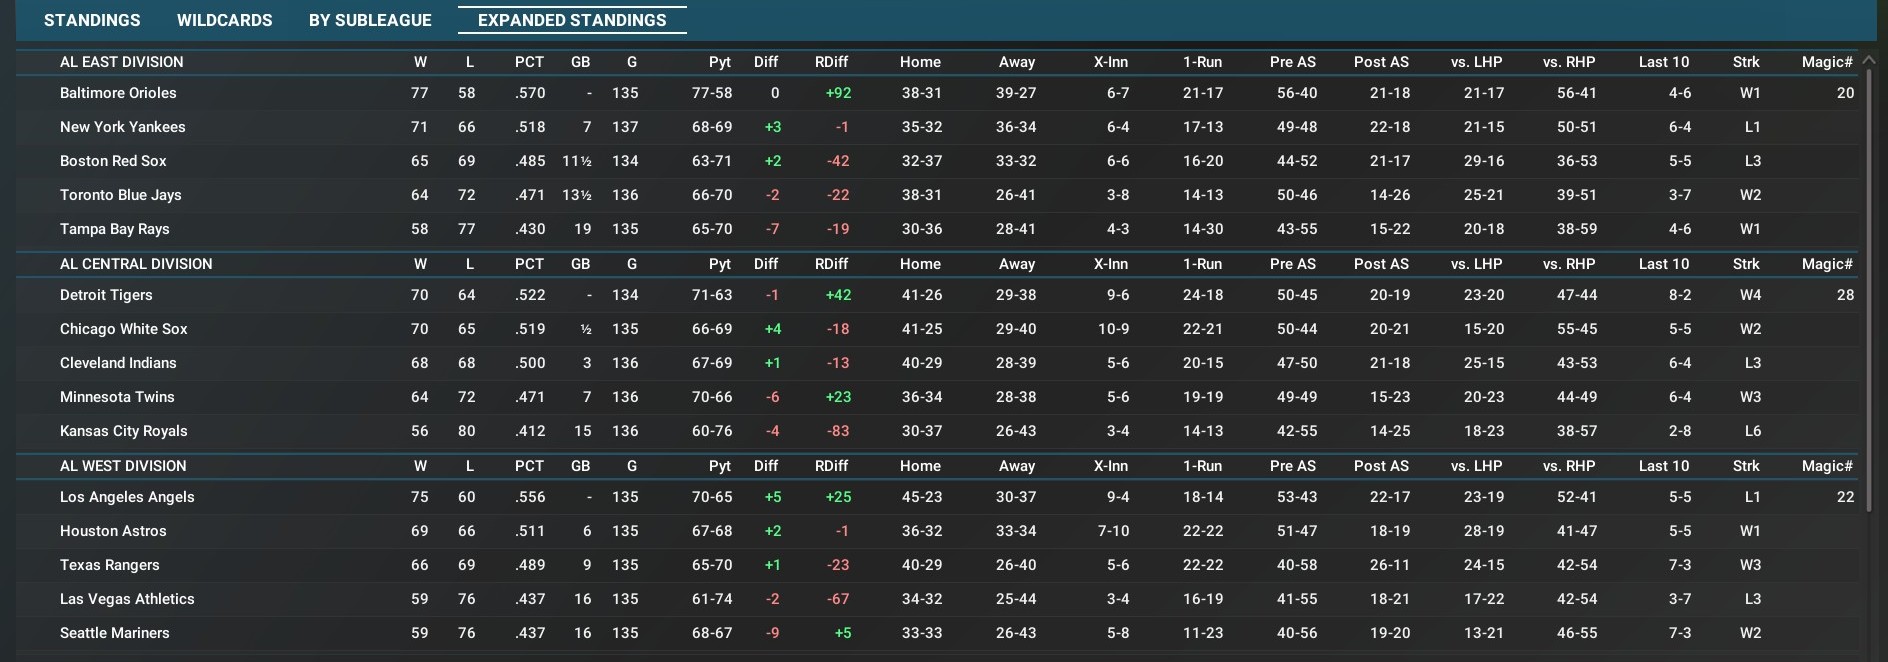Screen dimensions: 1888x662
Task: Click the Kansas City Royals row name
Action: click(x=124, y=431)
